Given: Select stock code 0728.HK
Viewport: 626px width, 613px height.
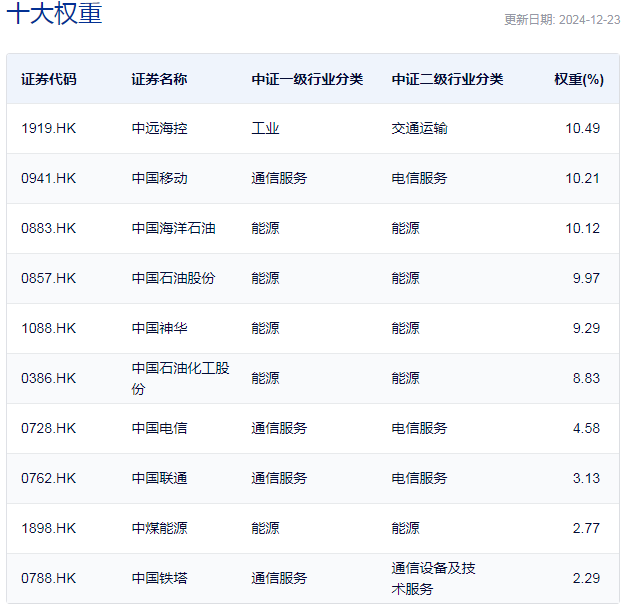Looking at the screenshot, I should point(48,428).
